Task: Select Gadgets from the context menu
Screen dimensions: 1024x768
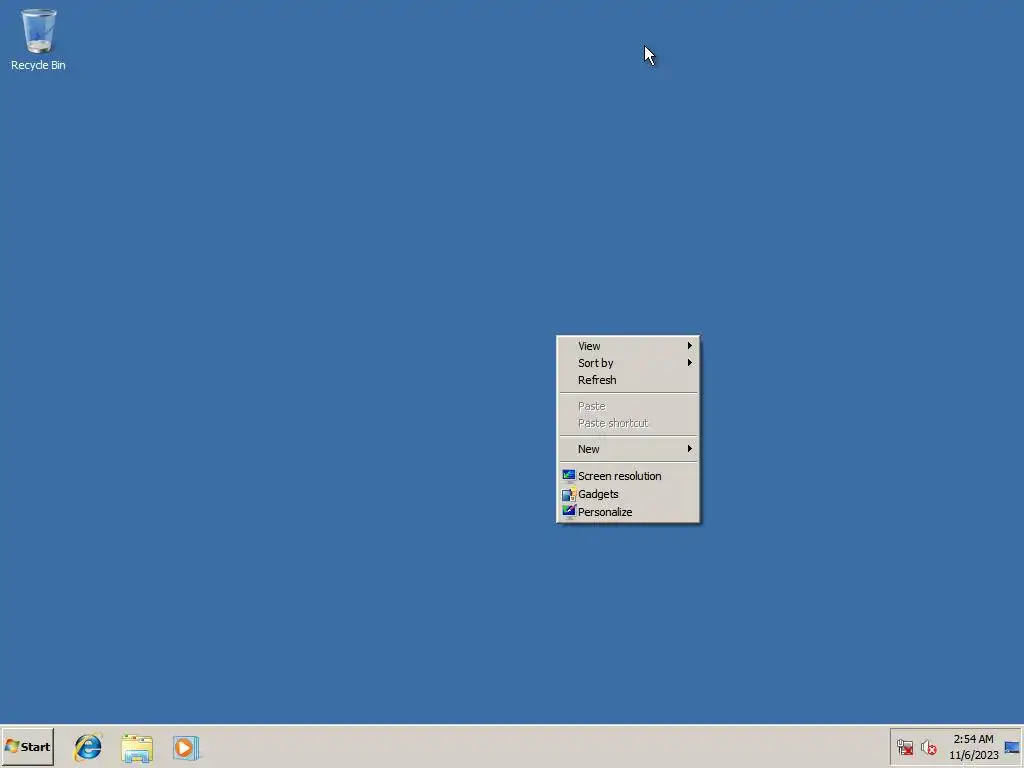Action: pos(628,494)
